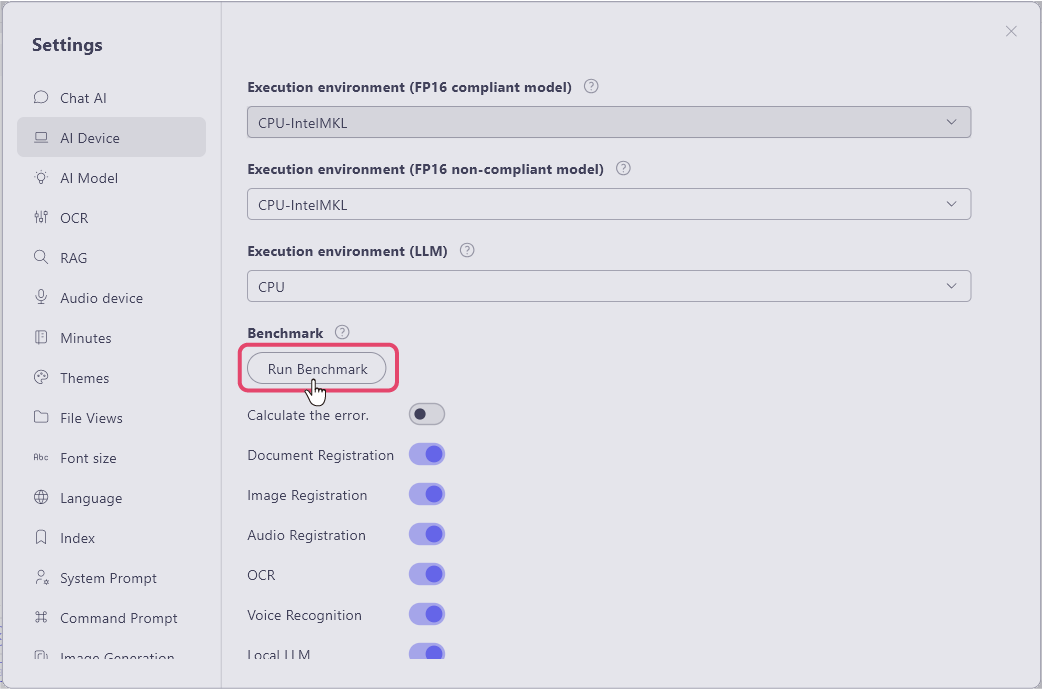Click the AI Model lightbulb icon
Screen dimensions: 1043x689
pyautogui.click(x=41, y=178)
